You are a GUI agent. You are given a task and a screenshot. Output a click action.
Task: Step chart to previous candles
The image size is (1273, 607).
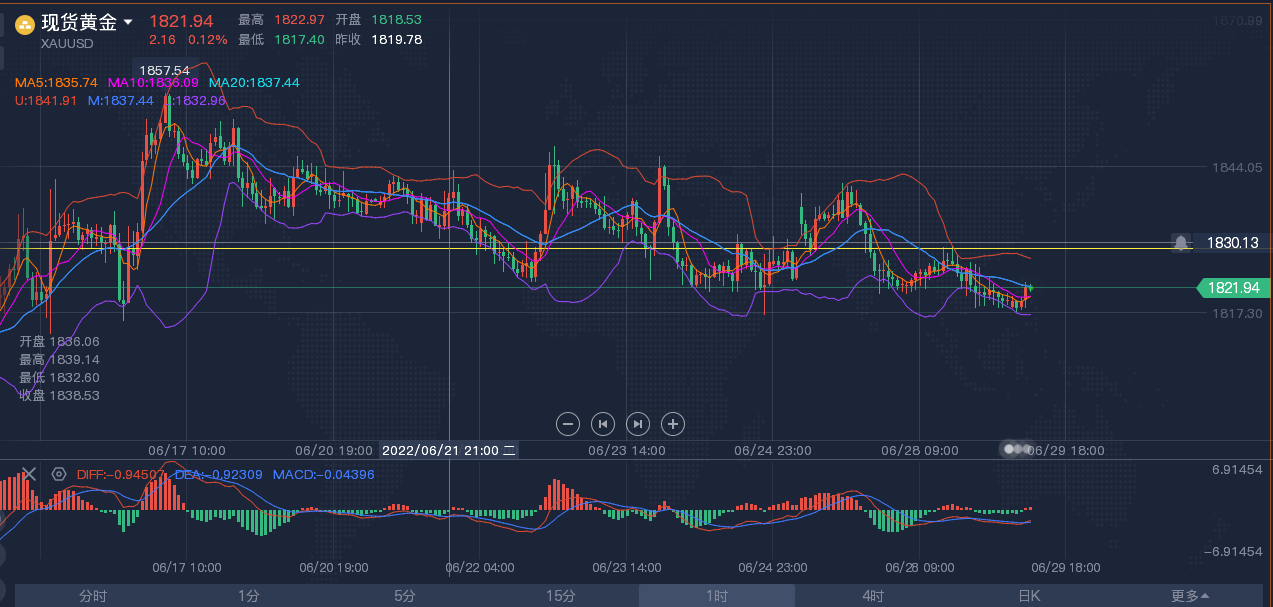pos(603,424)
